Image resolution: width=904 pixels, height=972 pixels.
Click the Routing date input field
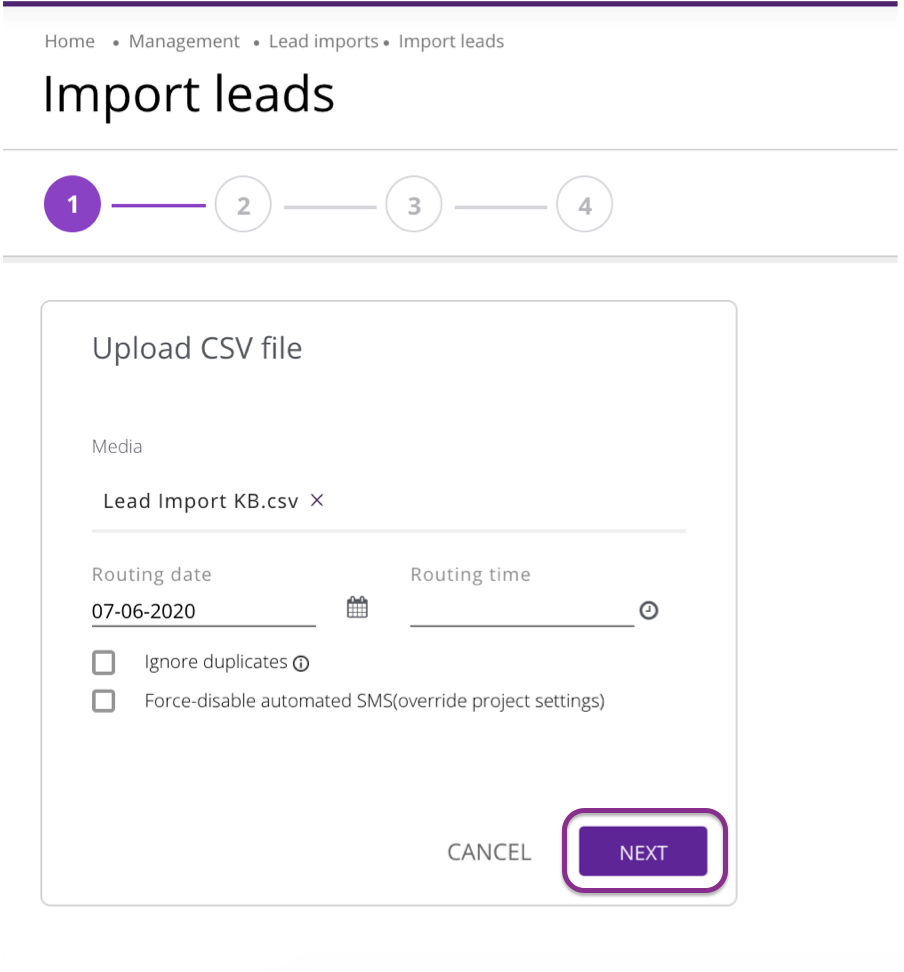203,611
